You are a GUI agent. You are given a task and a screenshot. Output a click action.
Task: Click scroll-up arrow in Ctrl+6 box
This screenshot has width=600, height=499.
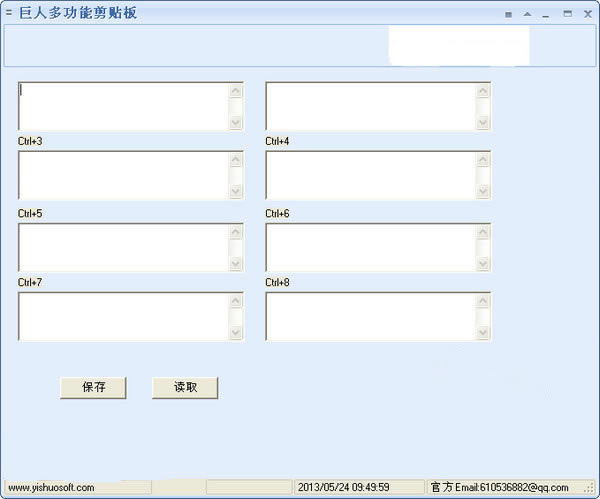pyautogui.click(x=483, y=232)
